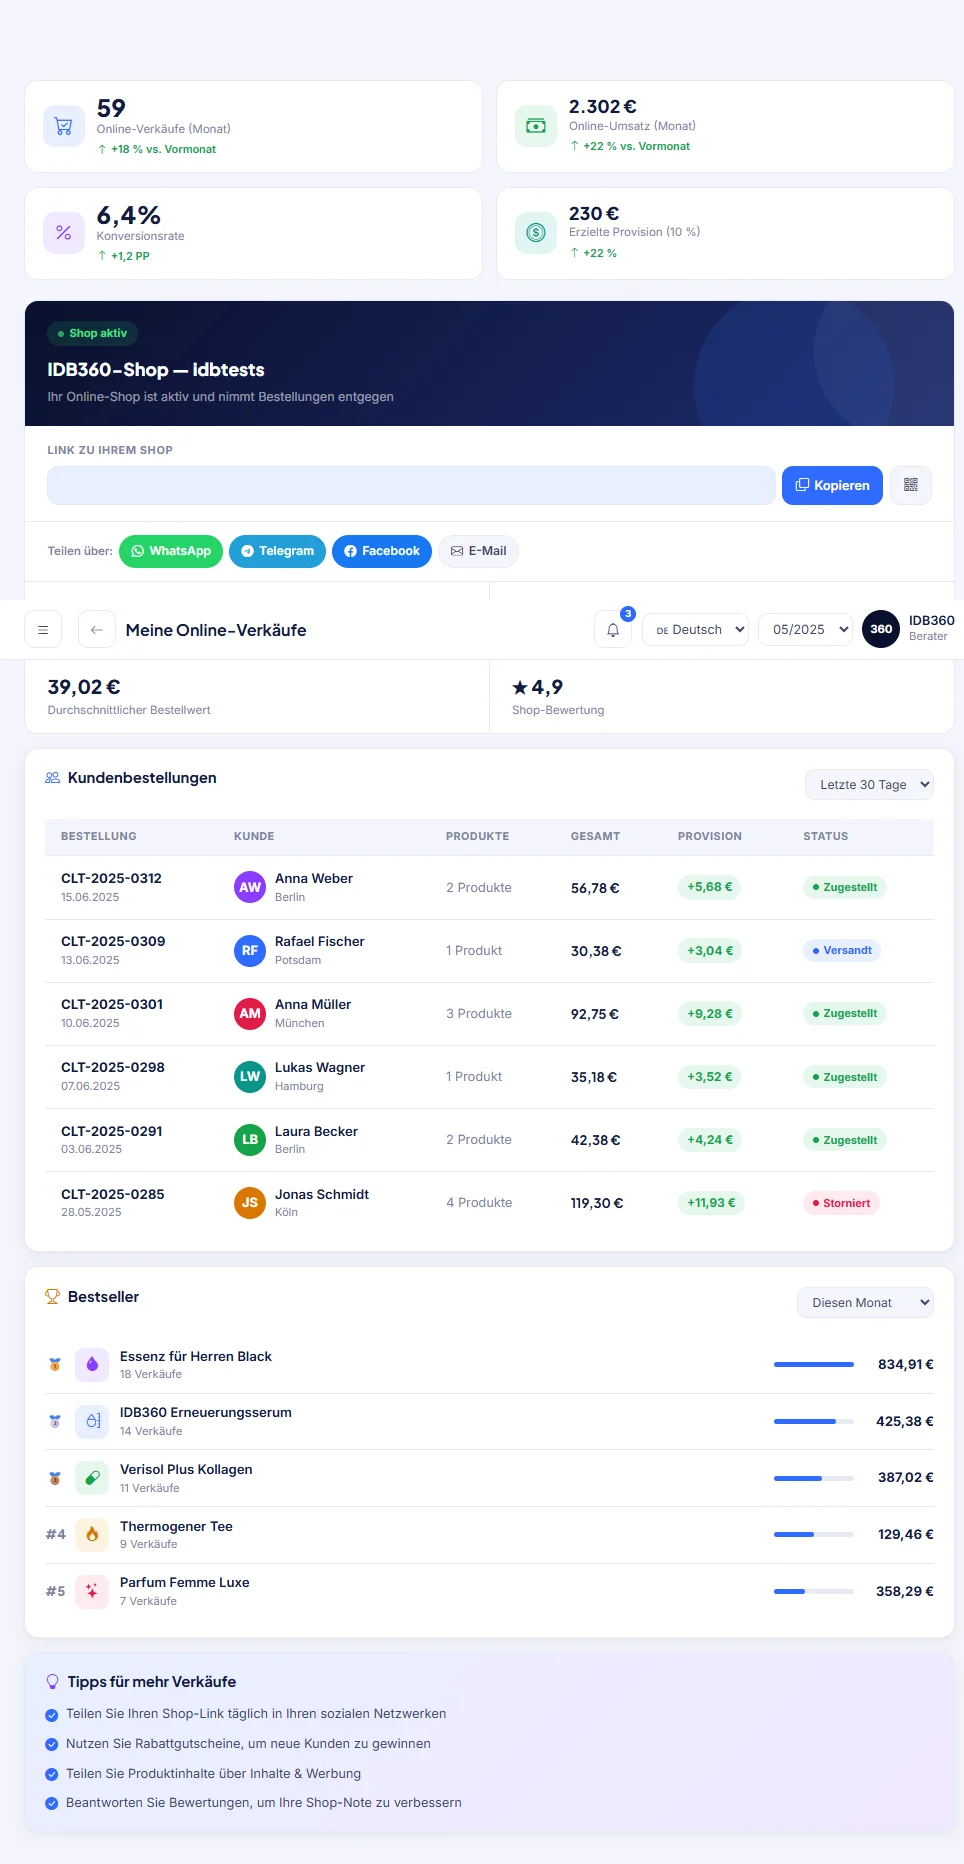
Task: Click the serum icon for IDB360 Erneuerungsserum
Action: tap(92, 1421)
